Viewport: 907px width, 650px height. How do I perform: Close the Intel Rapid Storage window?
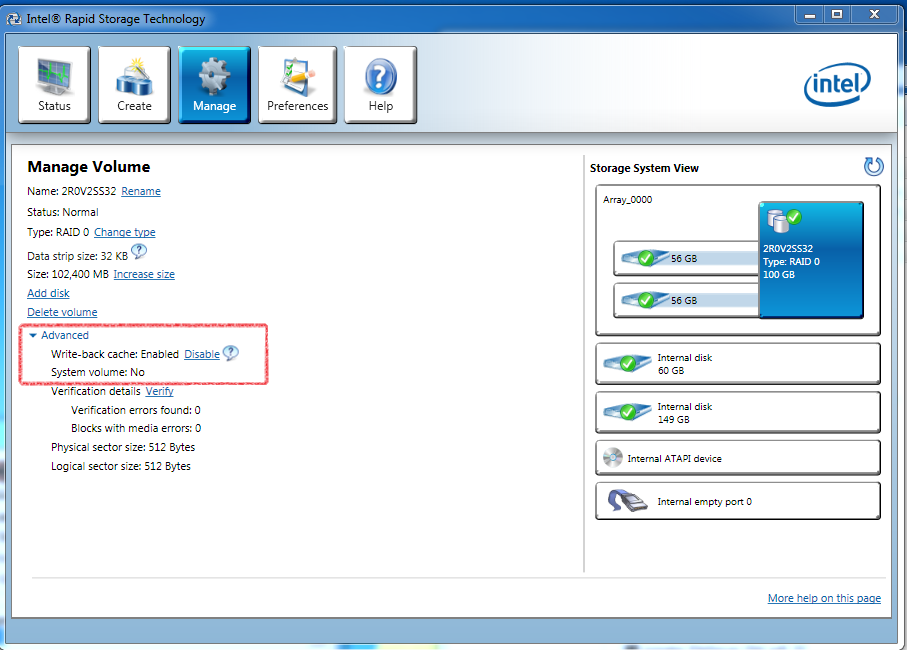click(x=874, y=15)
